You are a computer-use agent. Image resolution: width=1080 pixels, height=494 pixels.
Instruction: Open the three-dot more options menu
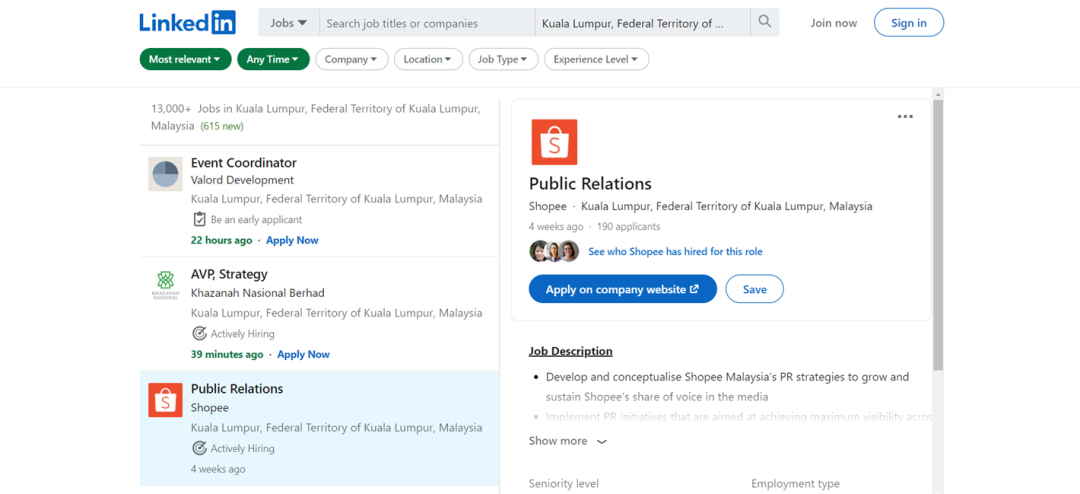905,117
